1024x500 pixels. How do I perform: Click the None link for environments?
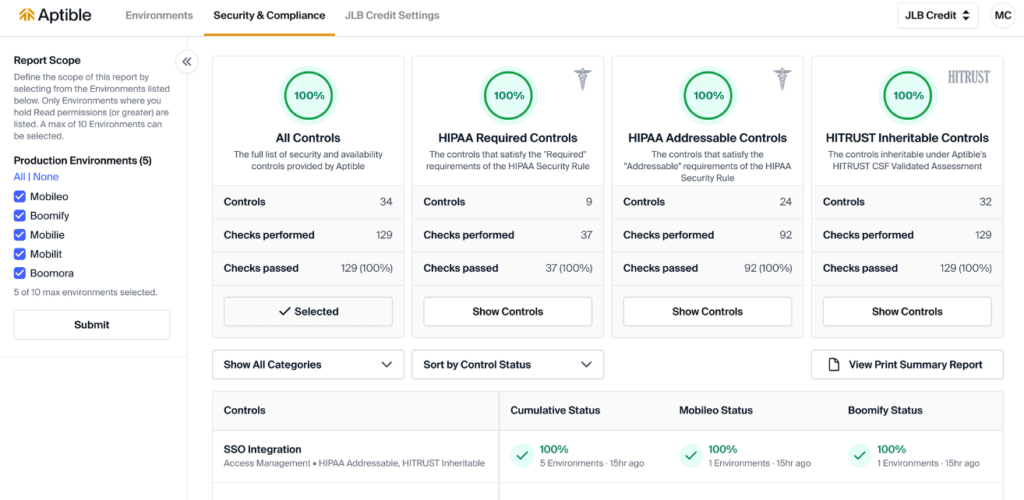click(45, 177)
